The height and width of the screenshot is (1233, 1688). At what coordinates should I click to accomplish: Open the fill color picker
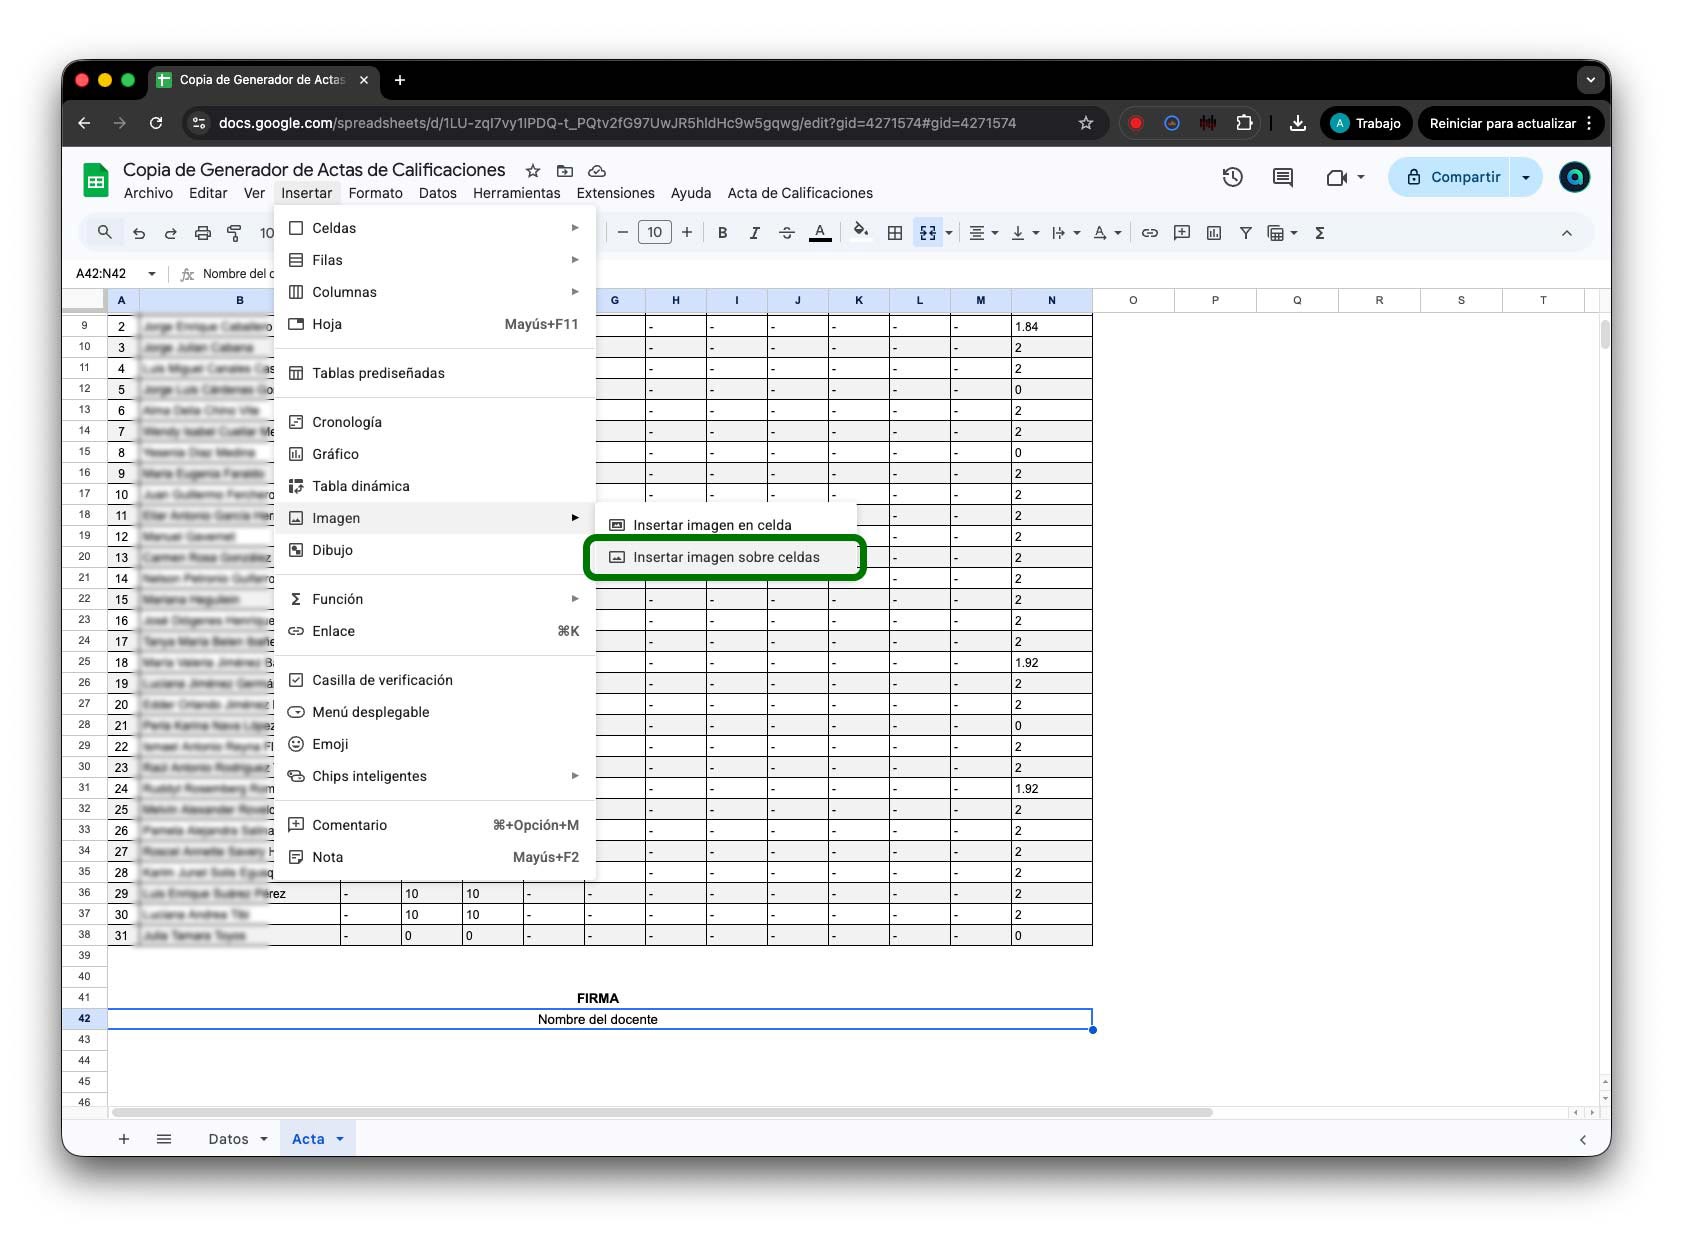point(860,233)
